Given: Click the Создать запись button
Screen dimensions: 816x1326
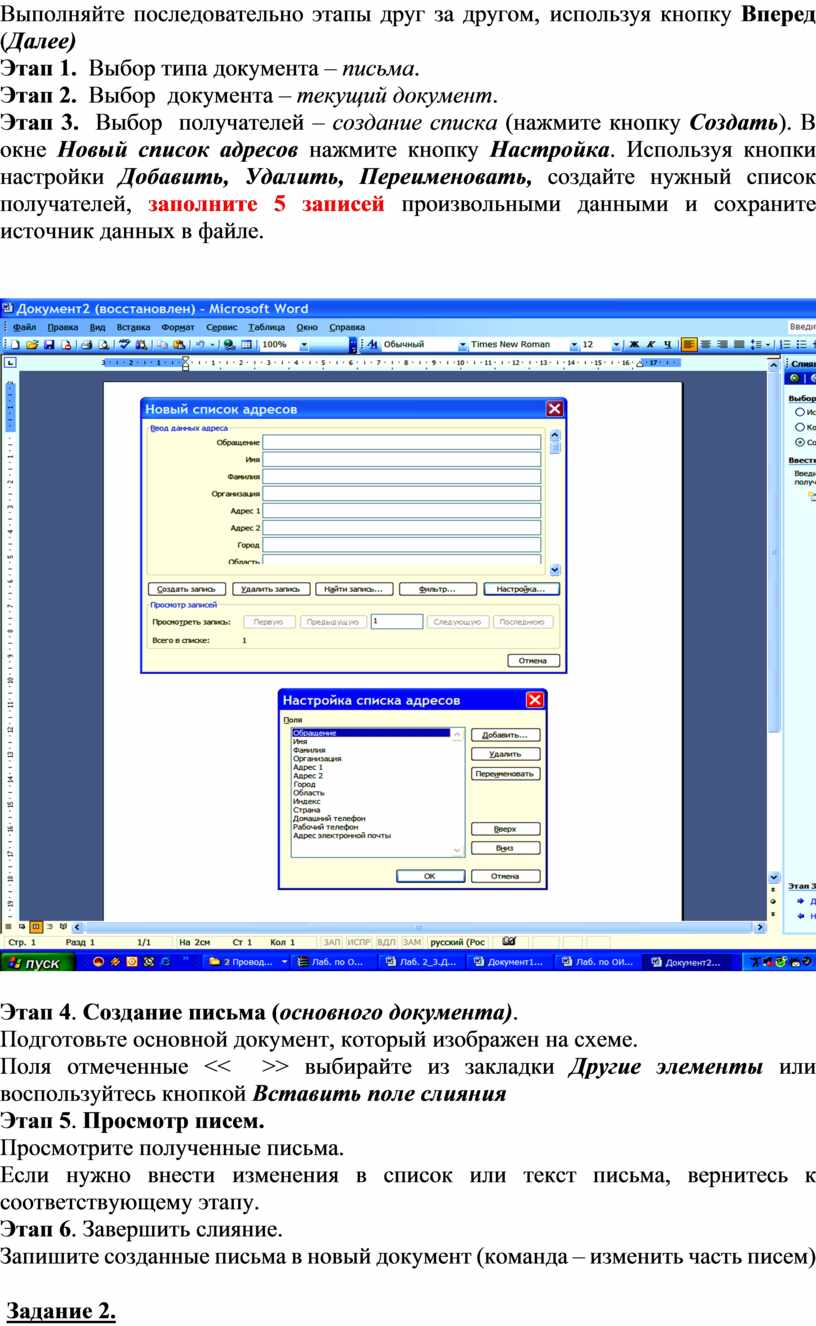Looking at the screenshot, I should pos(188,589).
